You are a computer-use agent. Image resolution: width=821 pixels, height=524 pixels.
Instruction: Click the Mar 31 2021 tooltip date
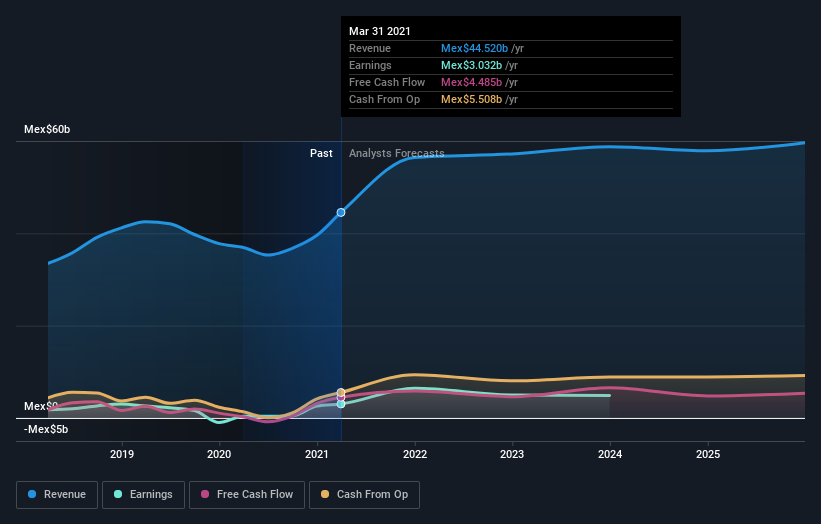pos(380,31)
